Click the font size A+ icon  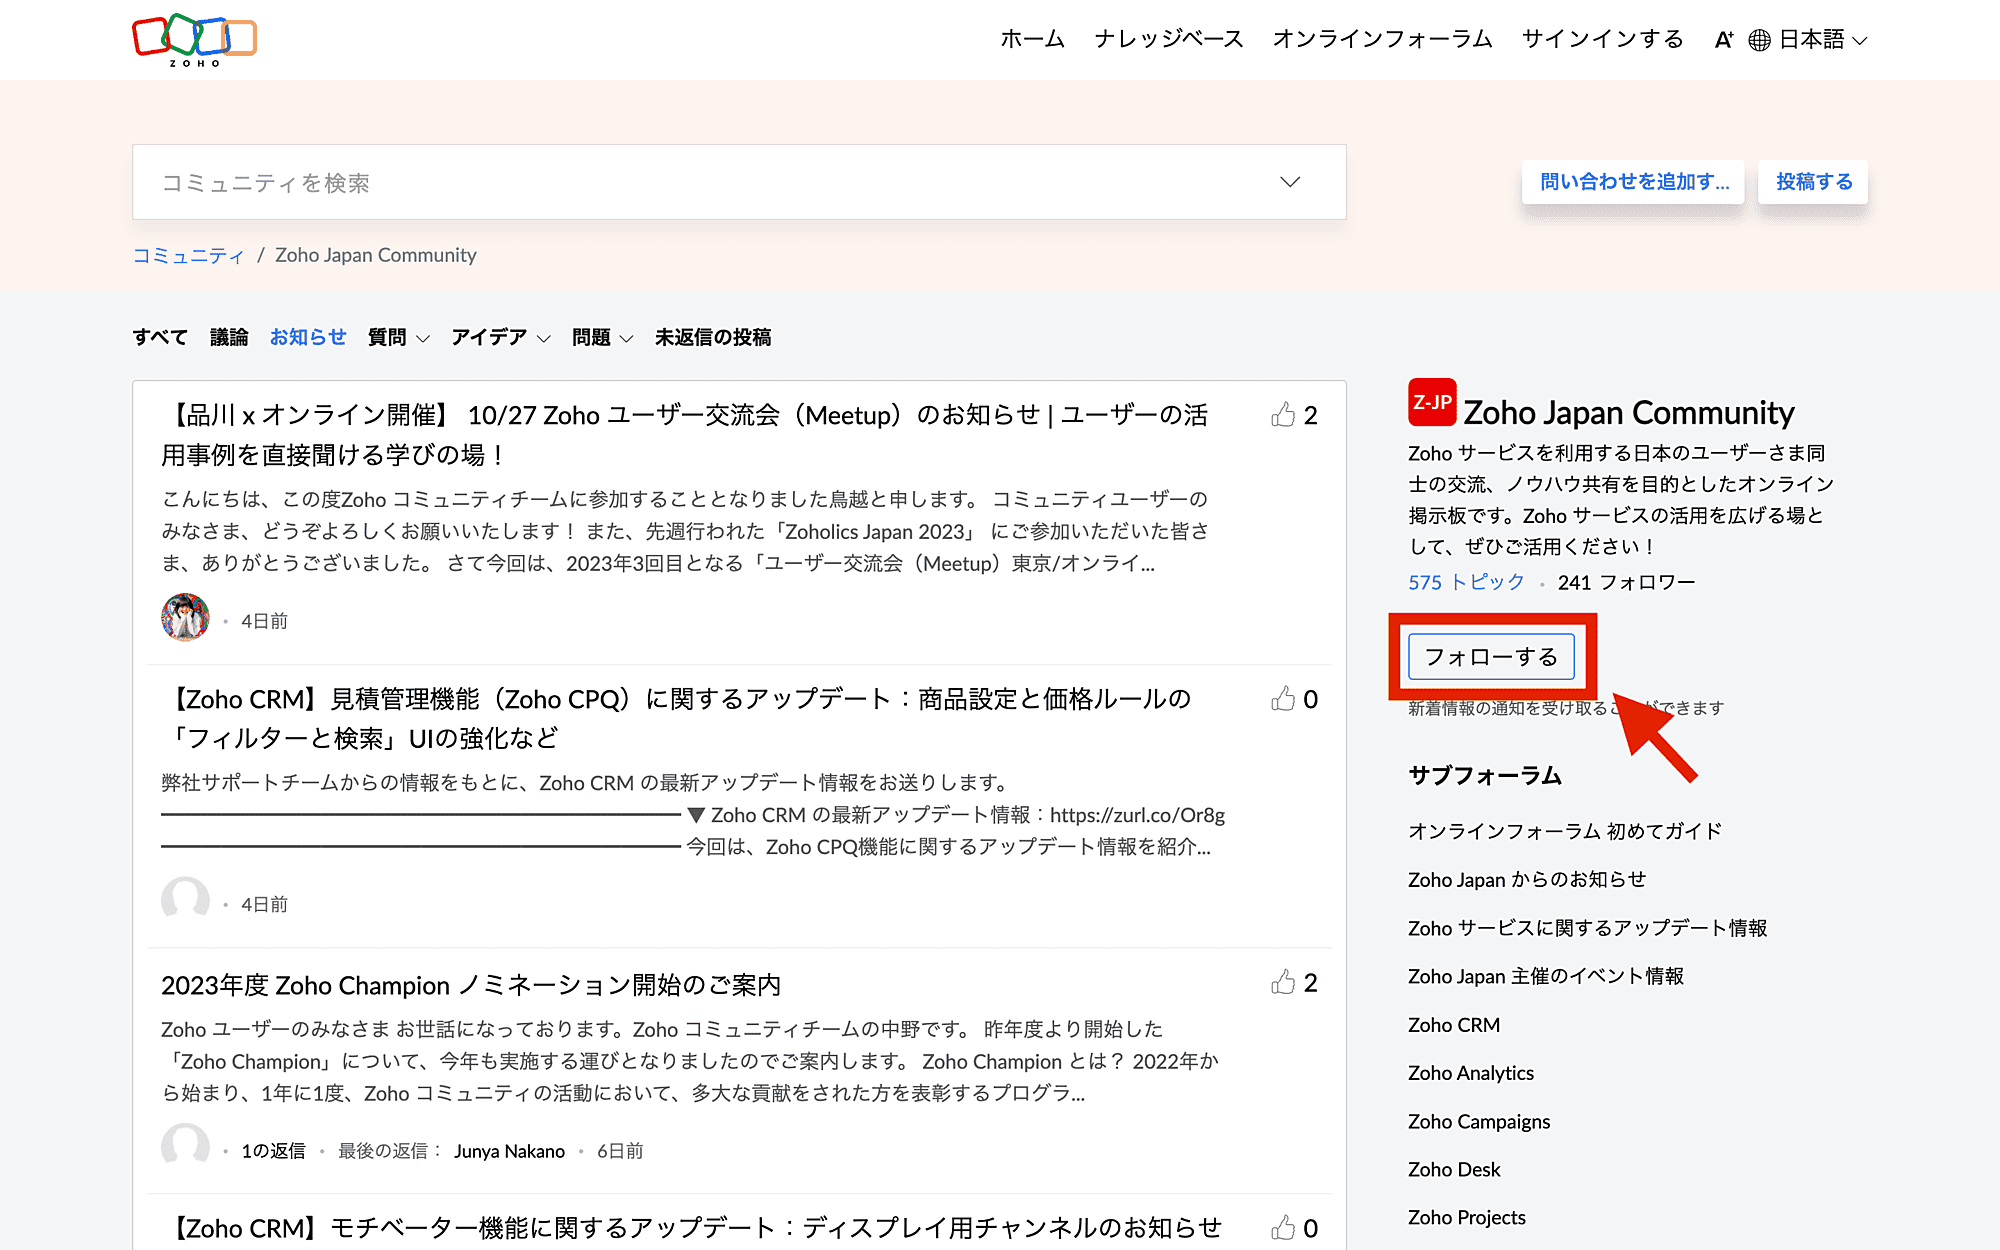[1723, 40]
